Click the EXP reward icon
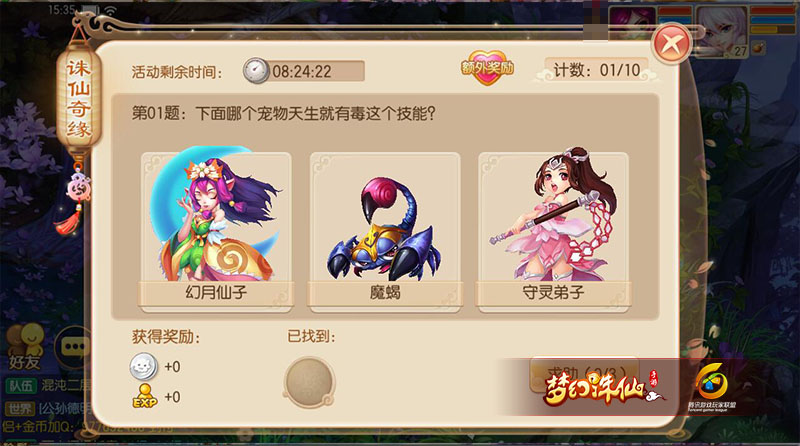This screenshot has height=446, width=800. tap(145, 397)
